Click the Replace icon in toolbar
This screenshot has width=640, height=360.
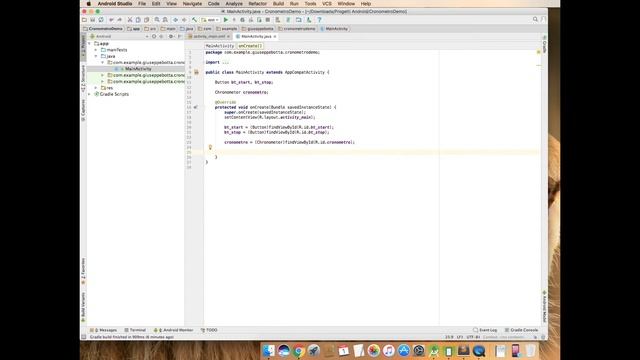[x=165, y=20]
